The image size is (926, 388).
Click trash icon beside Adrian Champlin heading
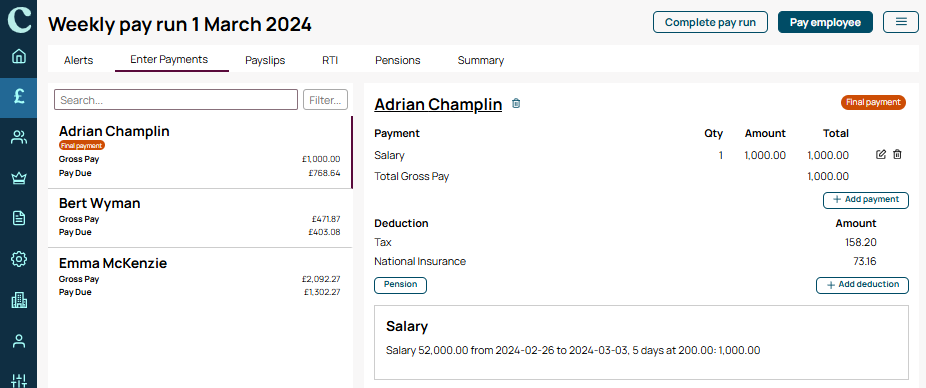[516, 103]
